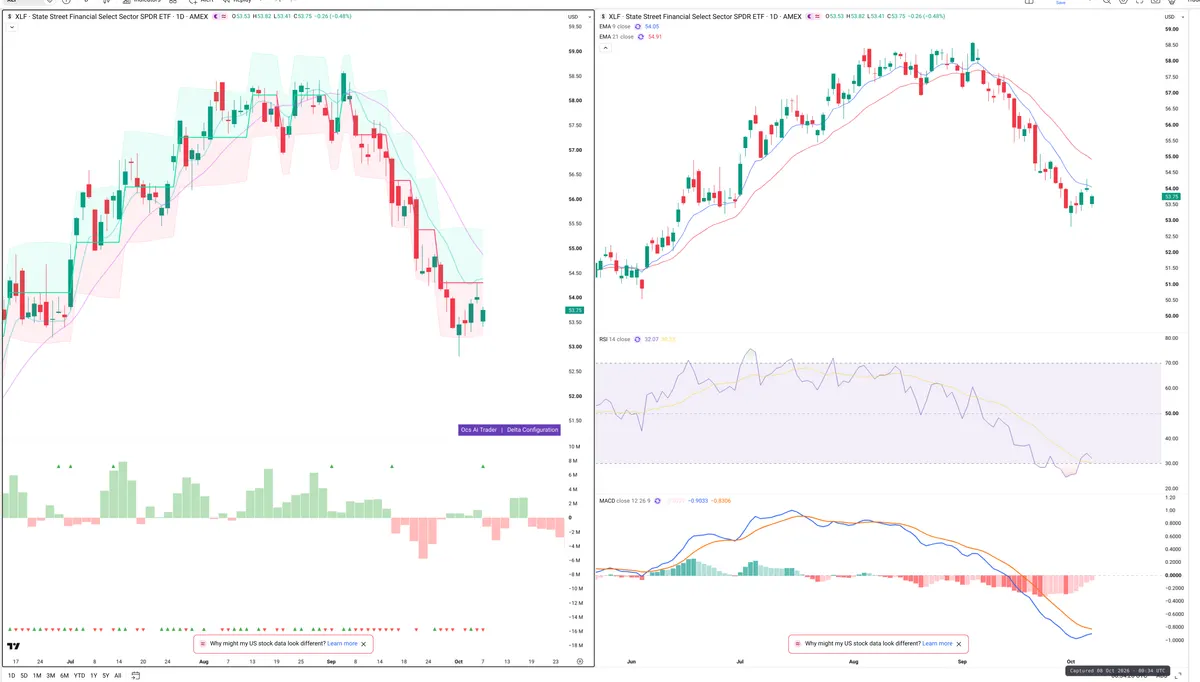Click the right chart current price label 53.75
Screen dimensions: 1200x682
pyautogui.click(x=1172, y=197)
